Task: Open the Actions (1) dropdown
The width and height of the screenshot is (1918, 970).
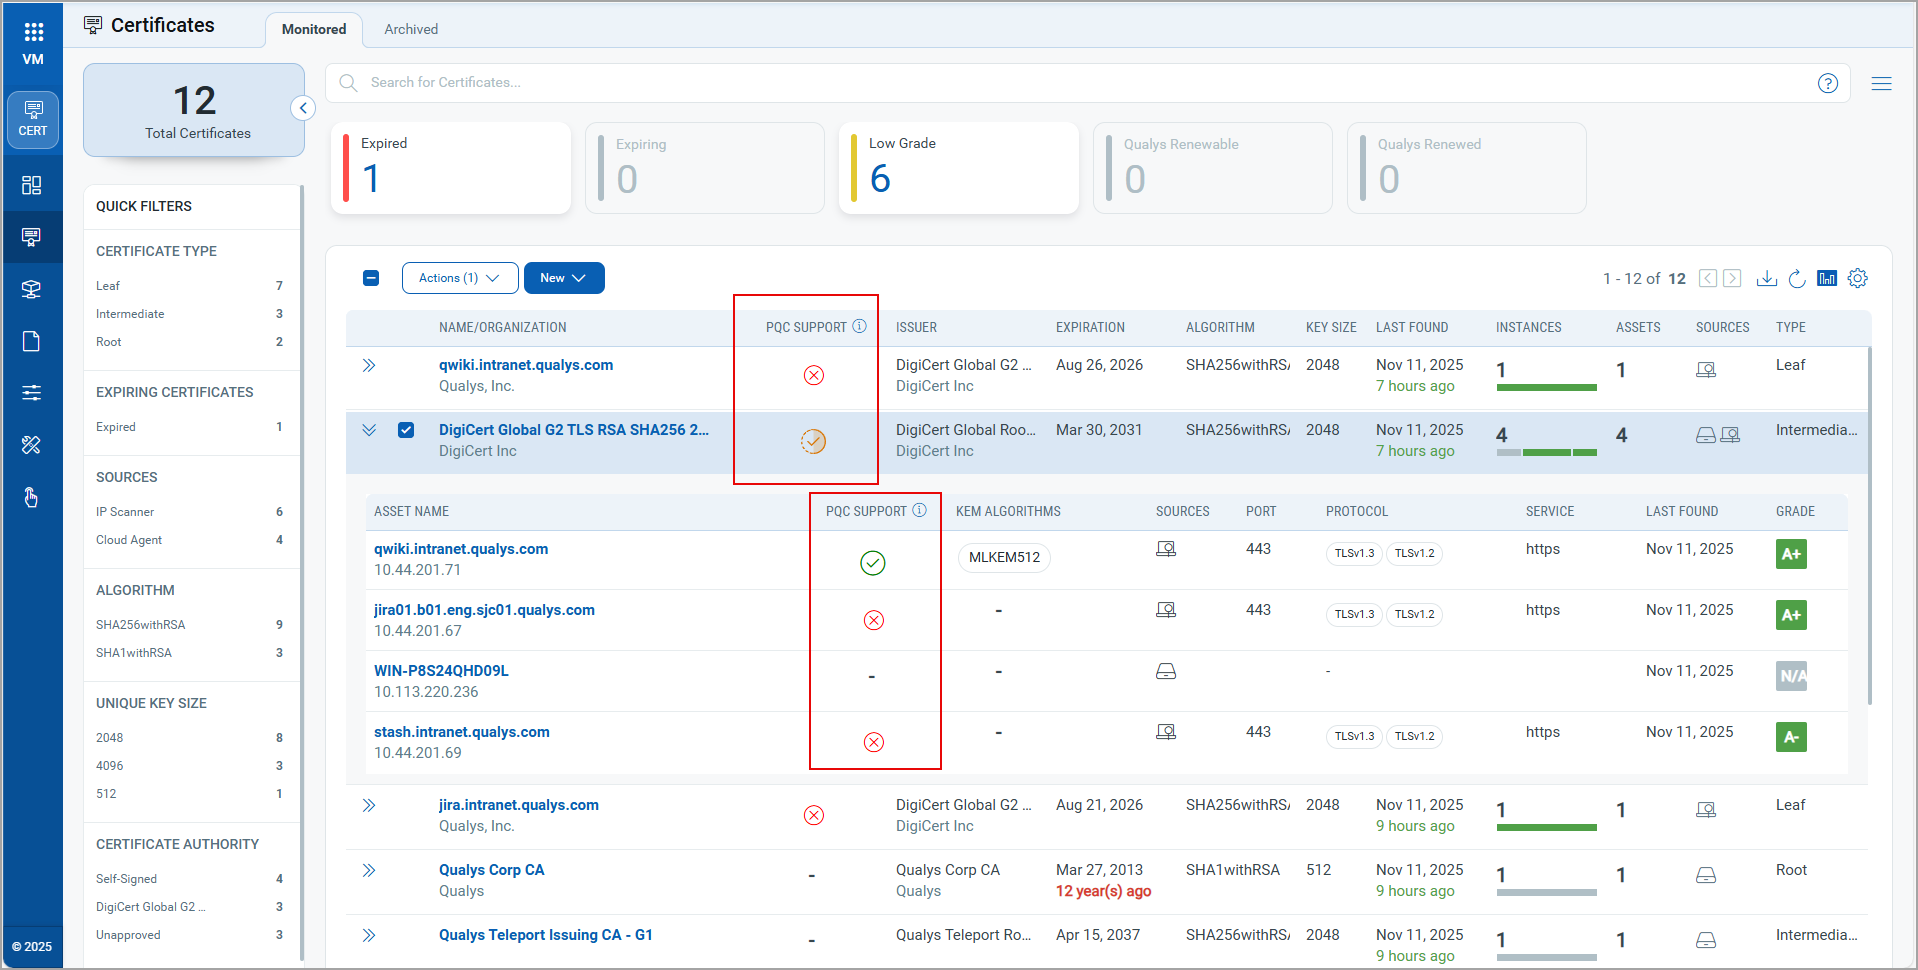Action: [x=459, y=278]
